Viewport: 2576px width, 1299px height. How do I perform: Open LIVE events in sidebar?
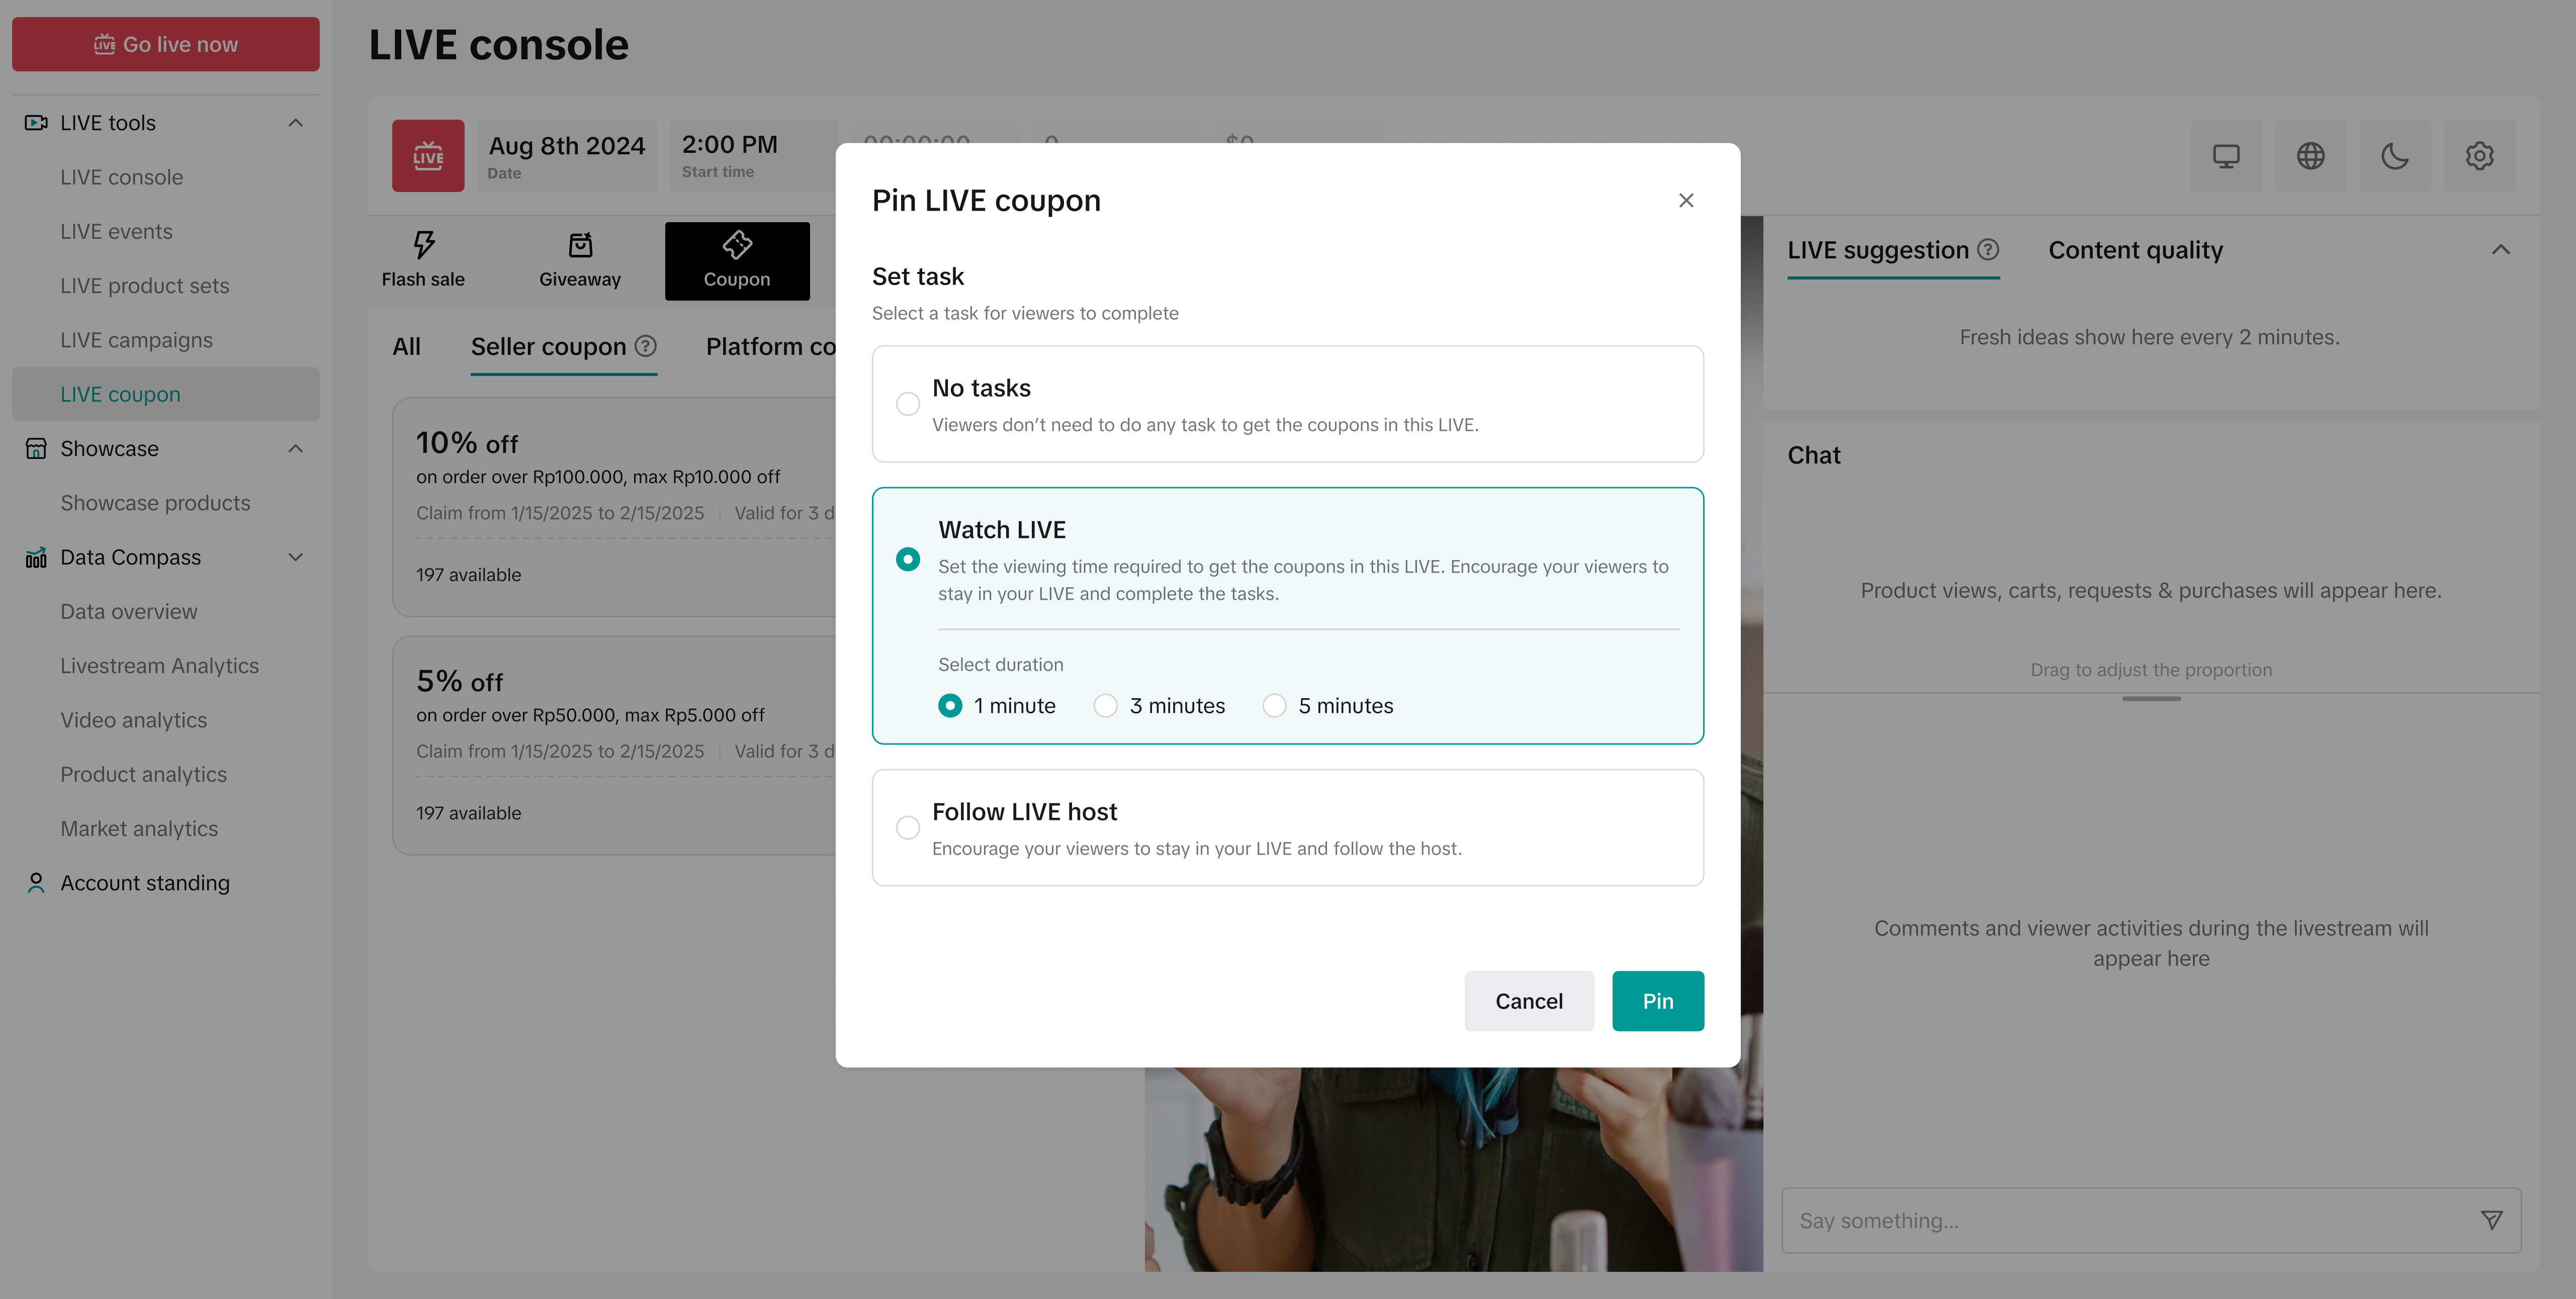coord(116,232)
